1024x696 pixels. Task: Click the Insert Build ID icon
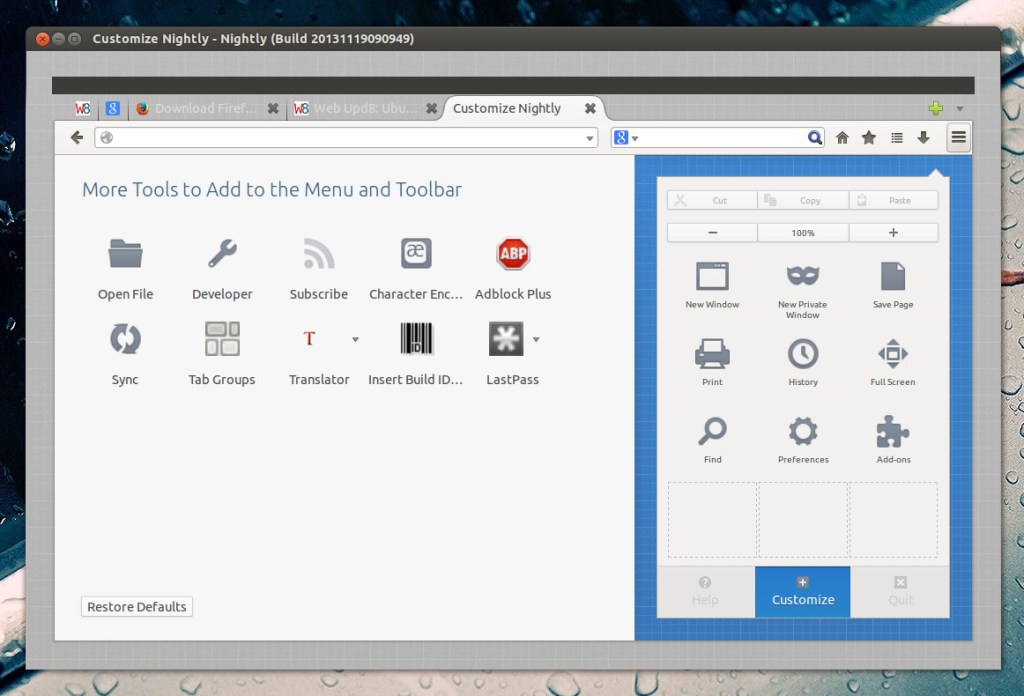(x=416, y=339)
